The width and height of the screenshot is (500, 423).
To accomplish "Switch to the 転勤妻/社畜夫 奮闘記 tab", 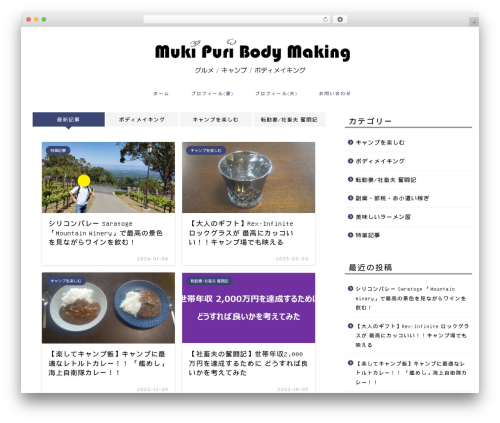I will (x=289, y=119).
